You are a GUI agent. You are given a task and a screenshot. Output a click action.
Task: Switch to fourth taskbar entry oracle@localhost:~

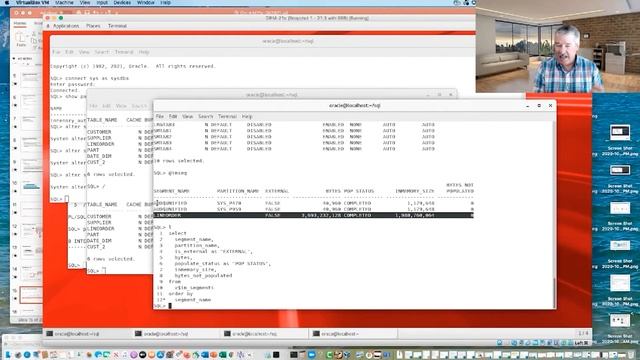(354, 334)
